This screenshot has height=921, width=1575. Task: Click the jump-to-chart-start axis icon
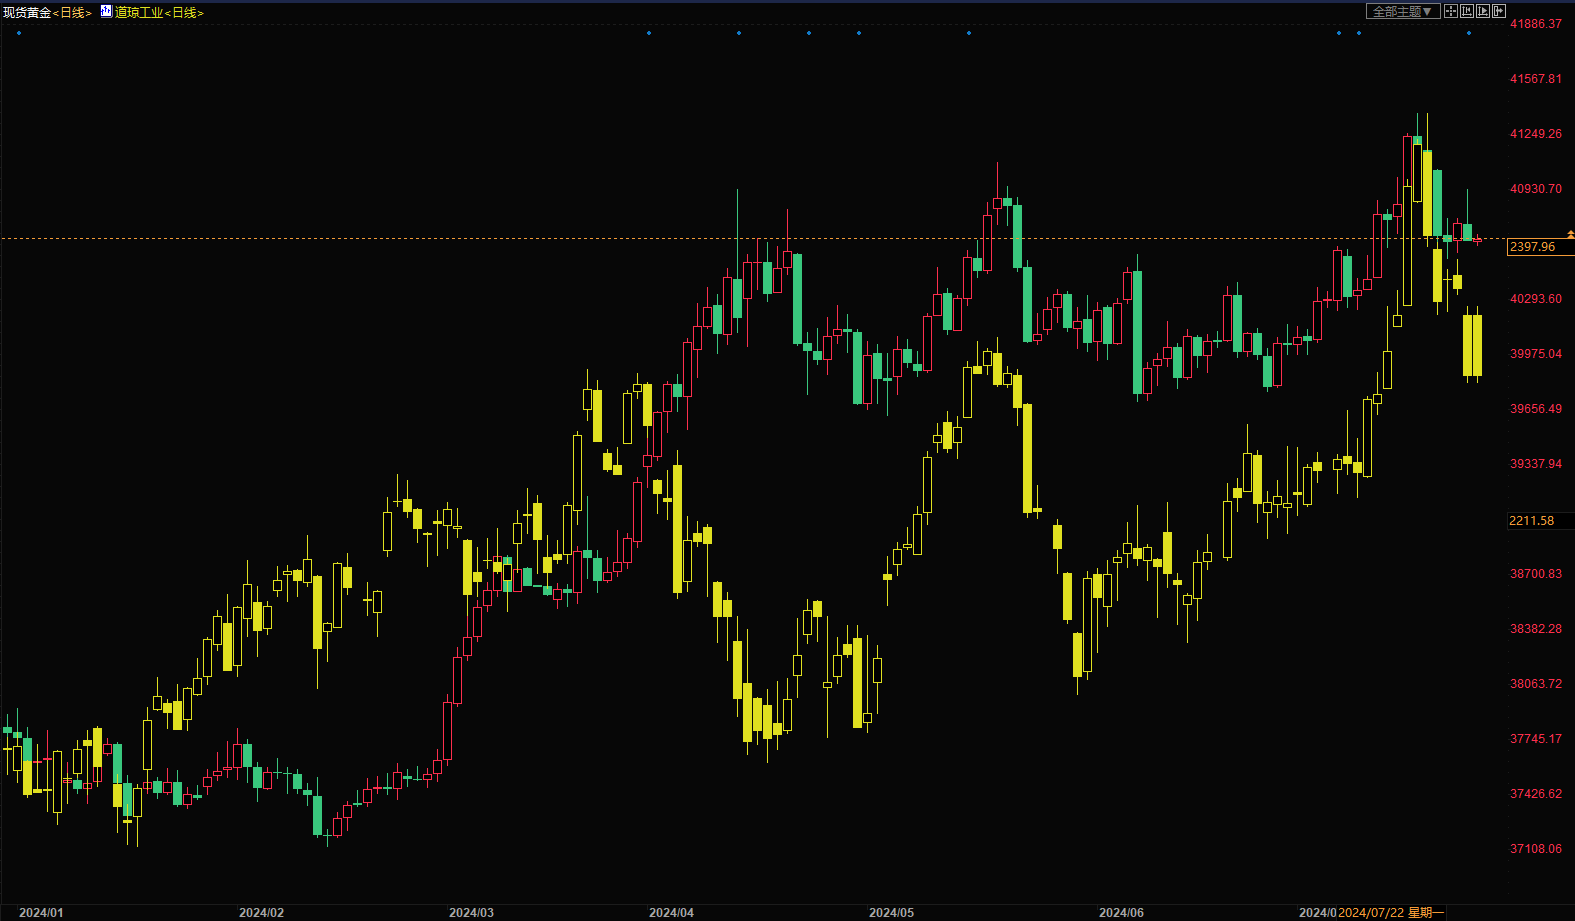click(1467, 11)
